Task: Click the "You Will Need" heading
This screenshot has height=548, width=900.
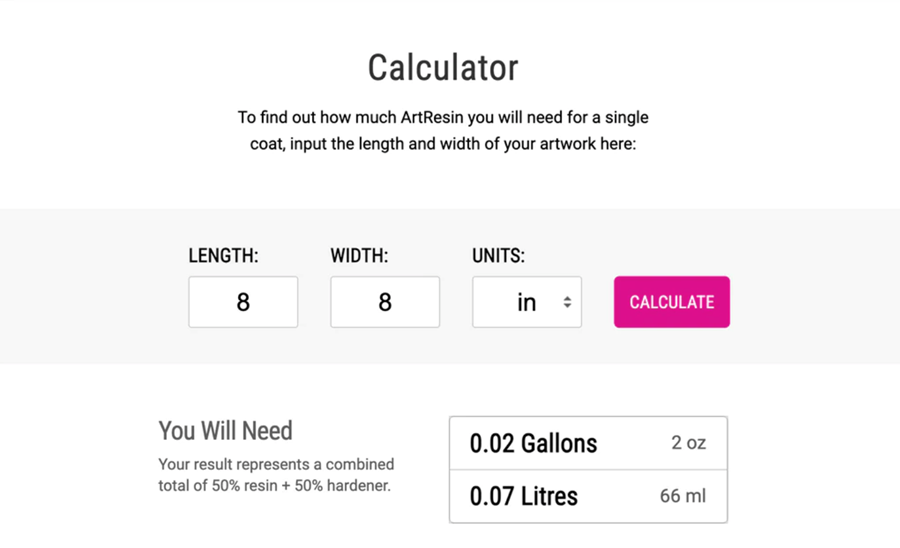Action: point(225,431)
